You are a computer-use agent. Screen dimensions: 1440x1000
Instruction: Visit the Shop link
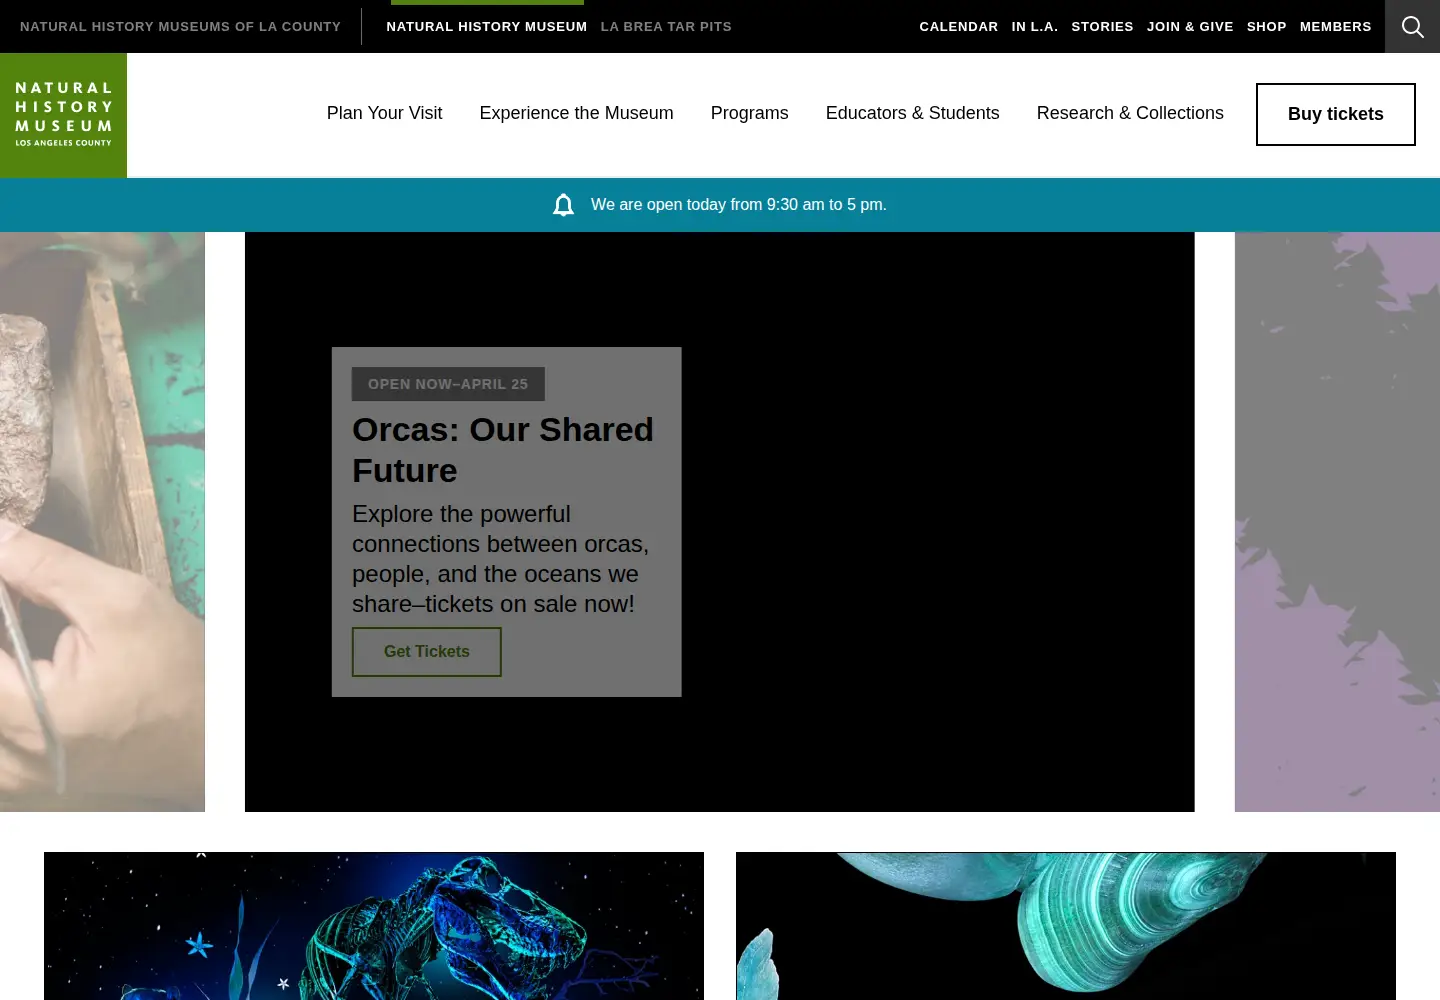coord(1266,27)
